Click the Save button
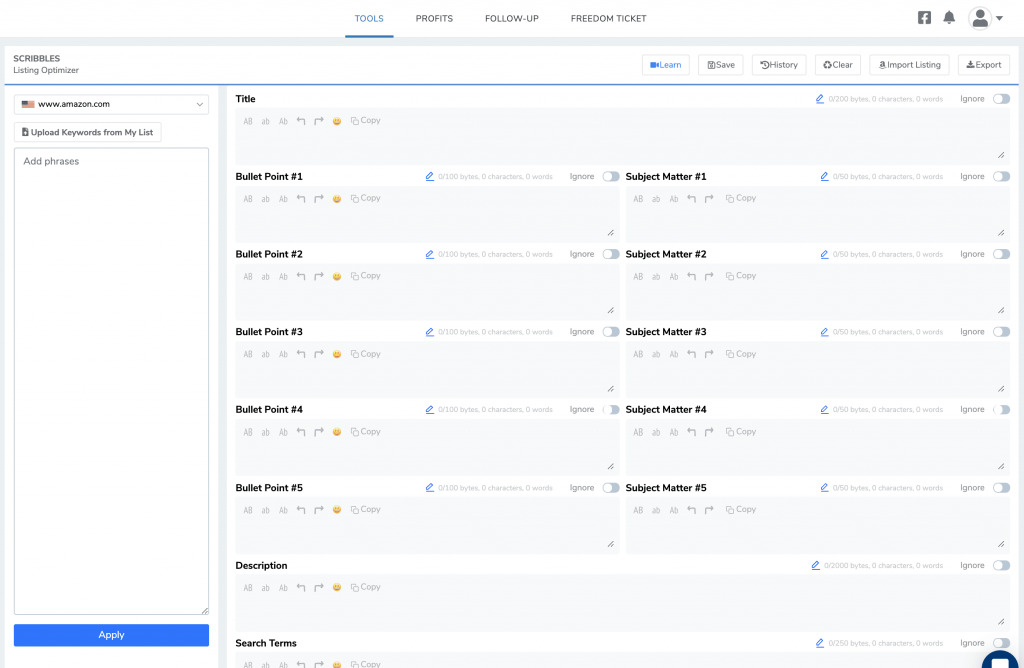1024x668 pixels. pos(721,65)
